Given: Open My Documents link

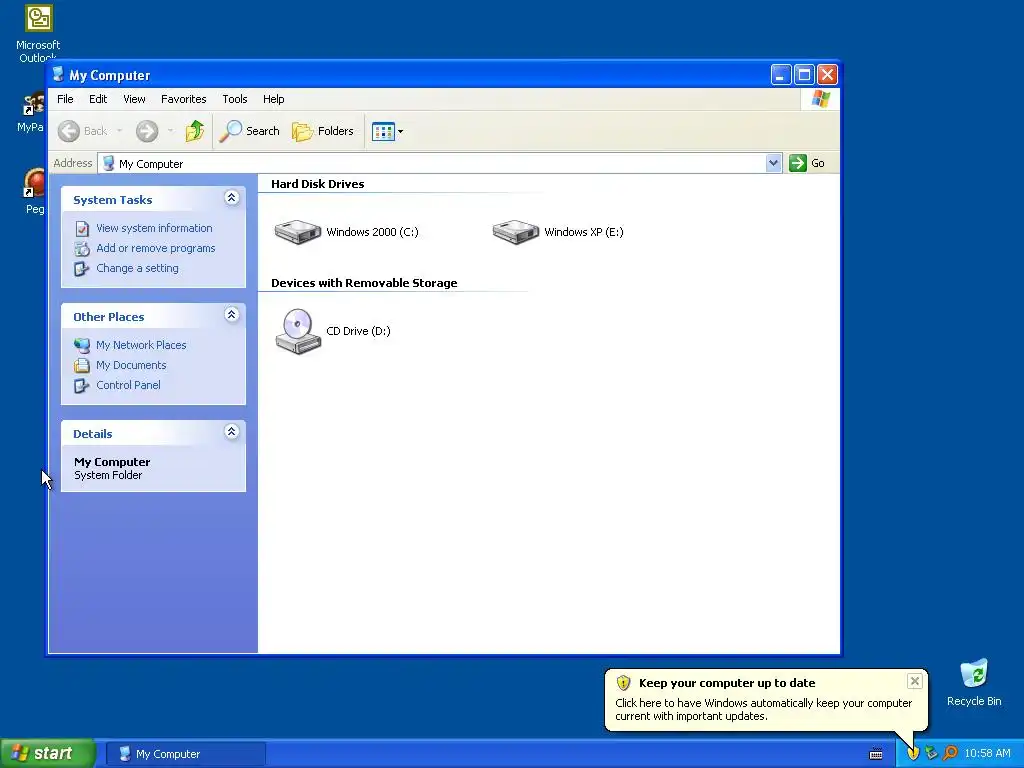Looking at the screenshot, I should click(131, 365).
